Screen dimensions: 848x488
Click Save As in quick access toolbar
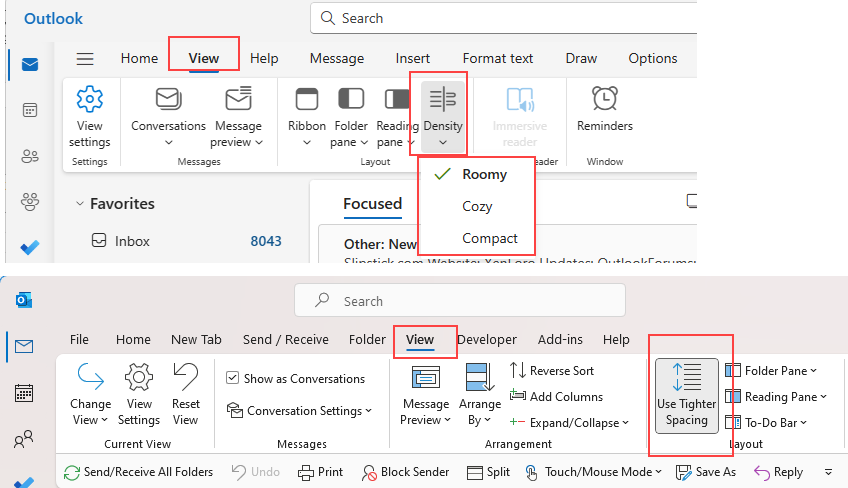point(706,472)
